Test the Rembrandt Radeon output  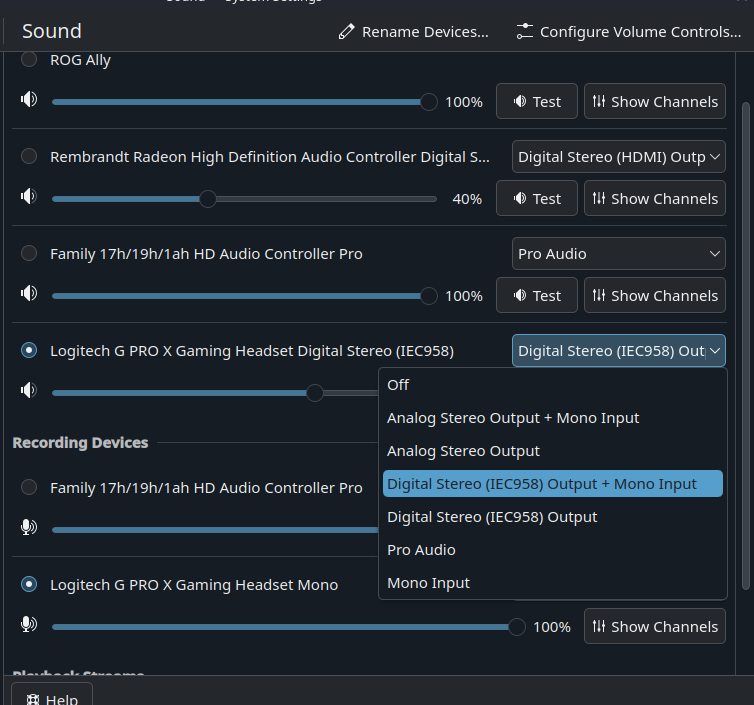537,198
